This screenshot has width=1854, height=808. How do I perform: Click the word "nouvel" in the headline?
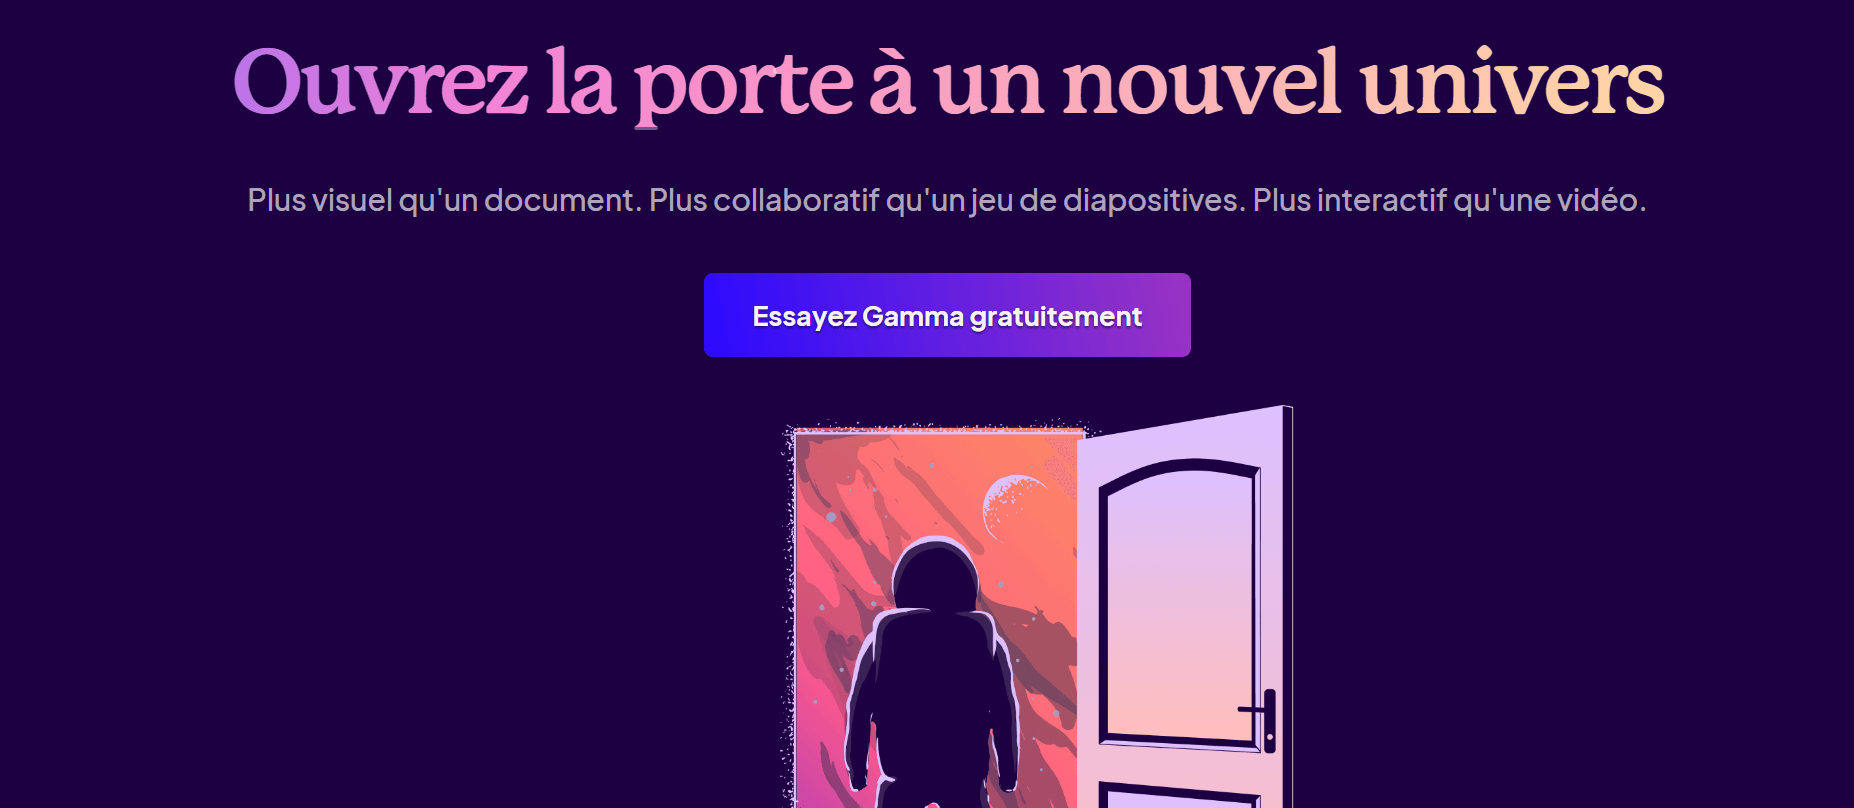(x=1200, y=80)
